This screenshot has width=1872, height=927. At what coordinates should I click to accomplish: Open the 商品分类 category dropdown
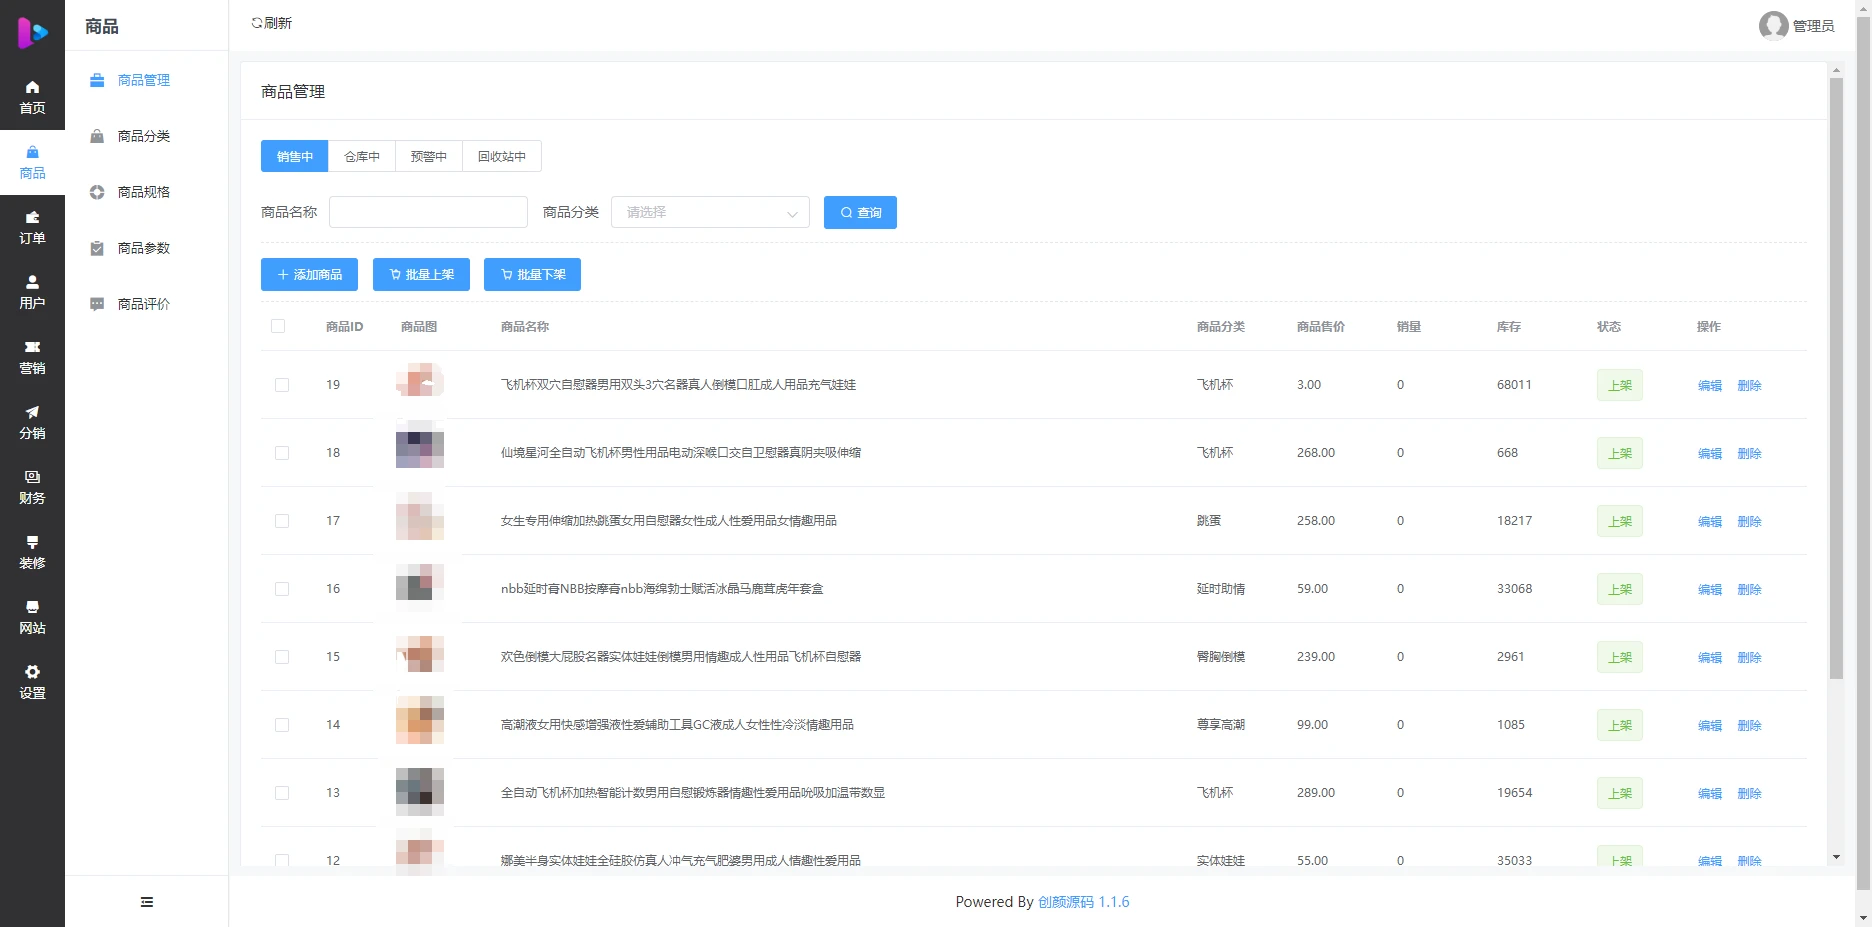click(710, 212)
